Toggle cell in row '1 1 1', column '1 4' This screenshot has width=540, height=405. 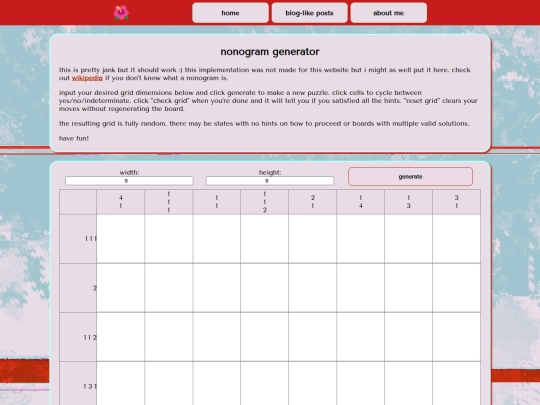click(361, 239)
